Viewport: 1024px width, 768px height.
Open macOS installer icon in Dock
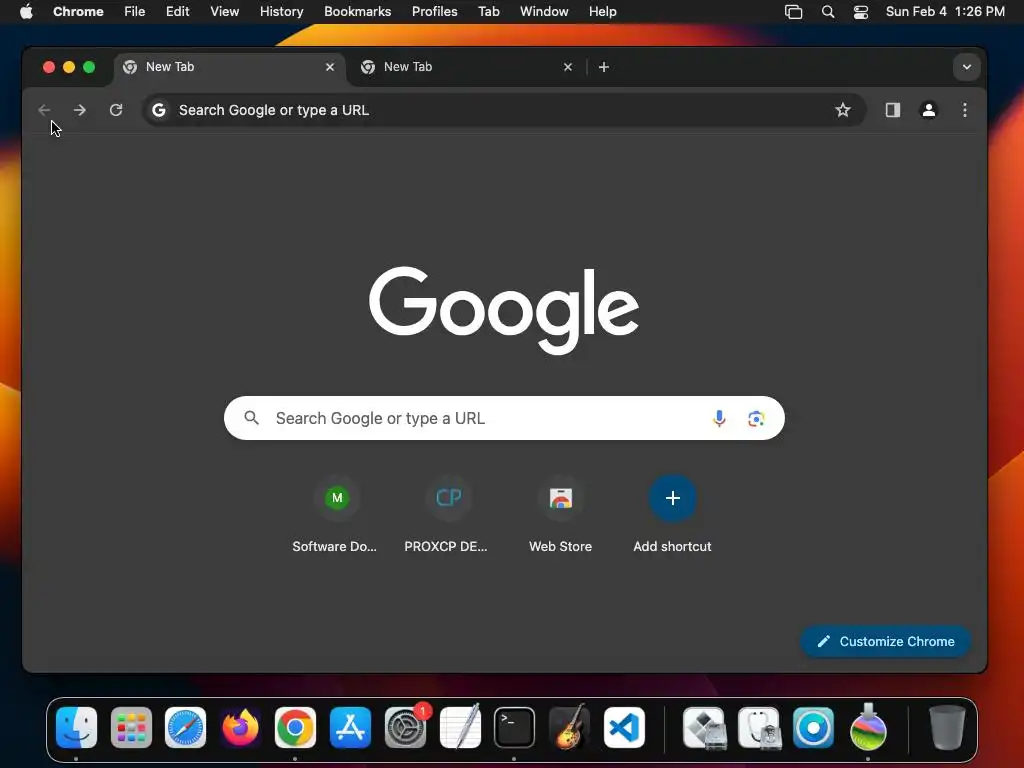coord(868,728)
